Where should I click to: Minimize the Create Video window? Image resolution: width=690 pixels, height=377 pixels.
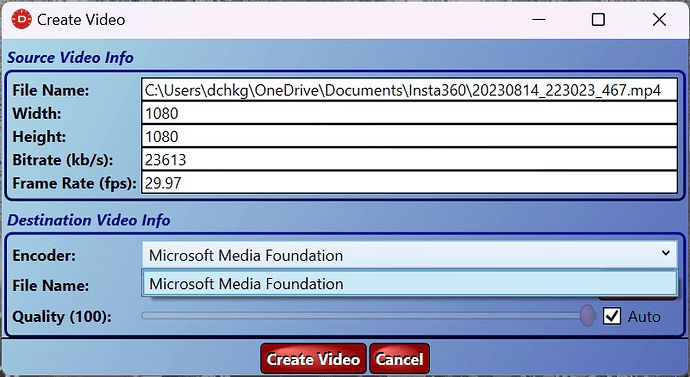[x=539, y=19]
